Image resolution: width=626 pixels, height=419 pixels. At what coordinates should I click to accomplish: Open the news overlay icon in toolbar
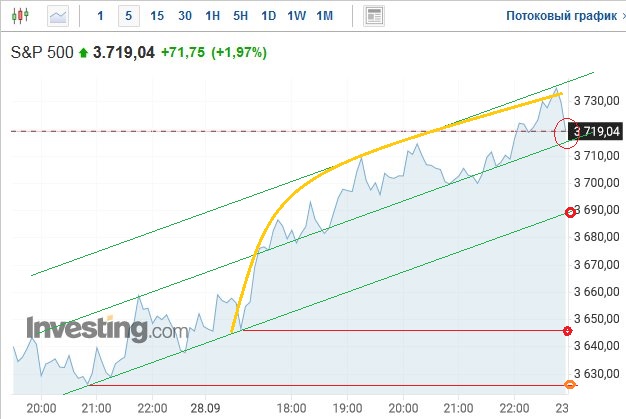[x=374, y=16]
